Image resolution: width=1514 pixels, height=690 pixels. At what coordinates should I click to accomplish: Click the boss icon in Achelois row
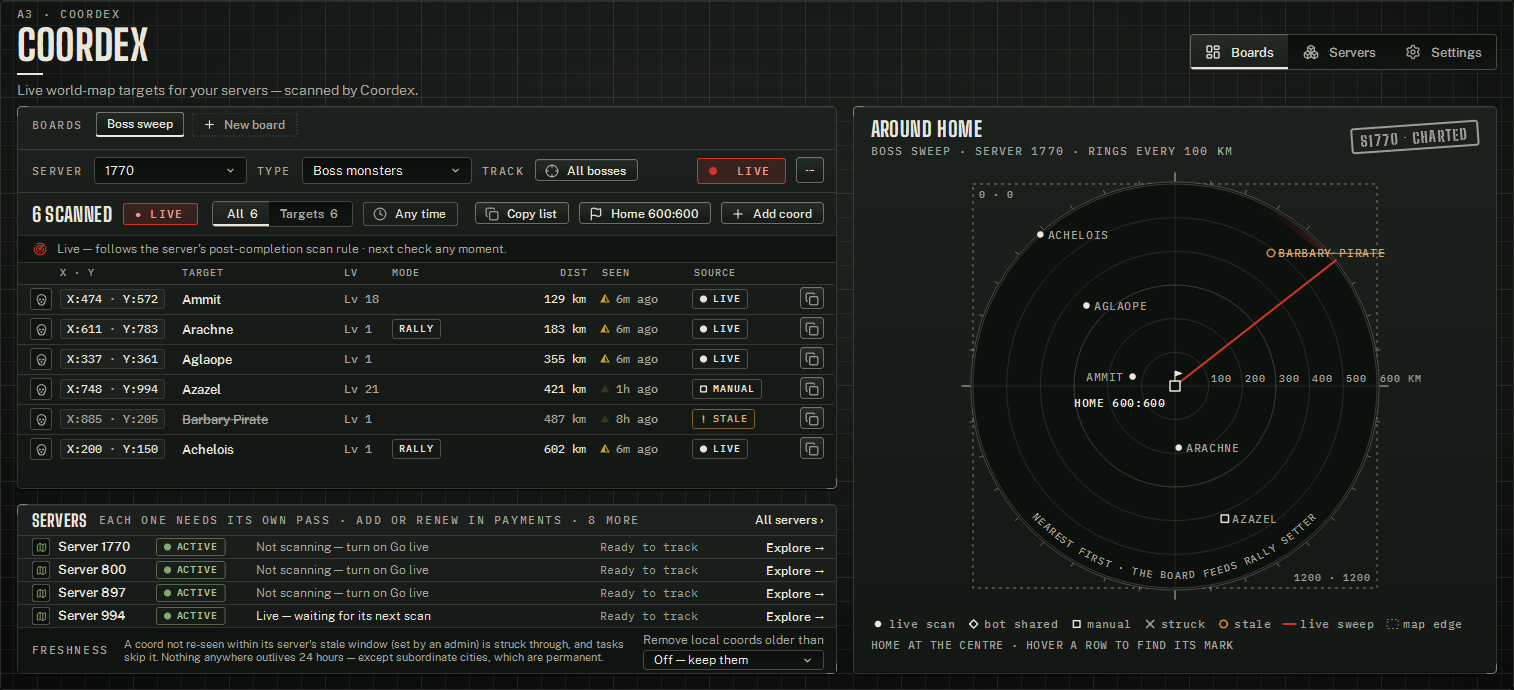(x=41, y=449)
